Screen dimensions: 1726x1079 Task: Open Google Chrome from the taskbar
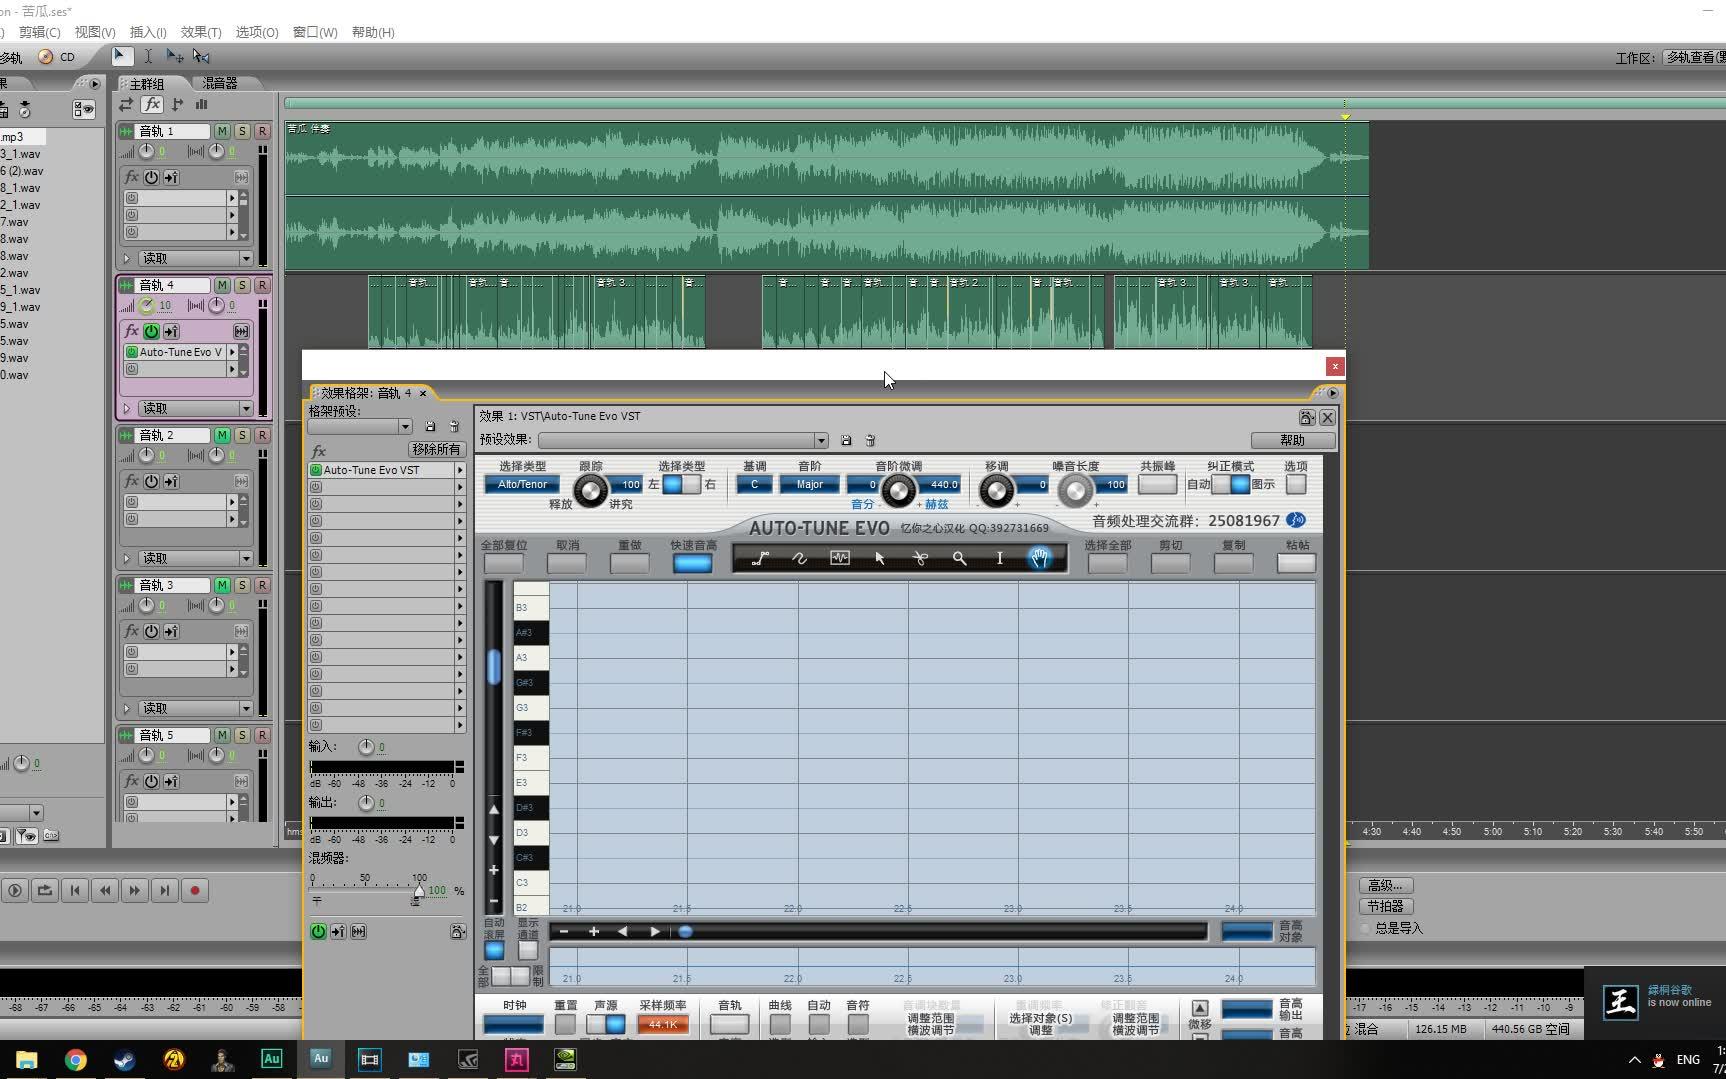pyautogui.click(x=76, y=1059)
